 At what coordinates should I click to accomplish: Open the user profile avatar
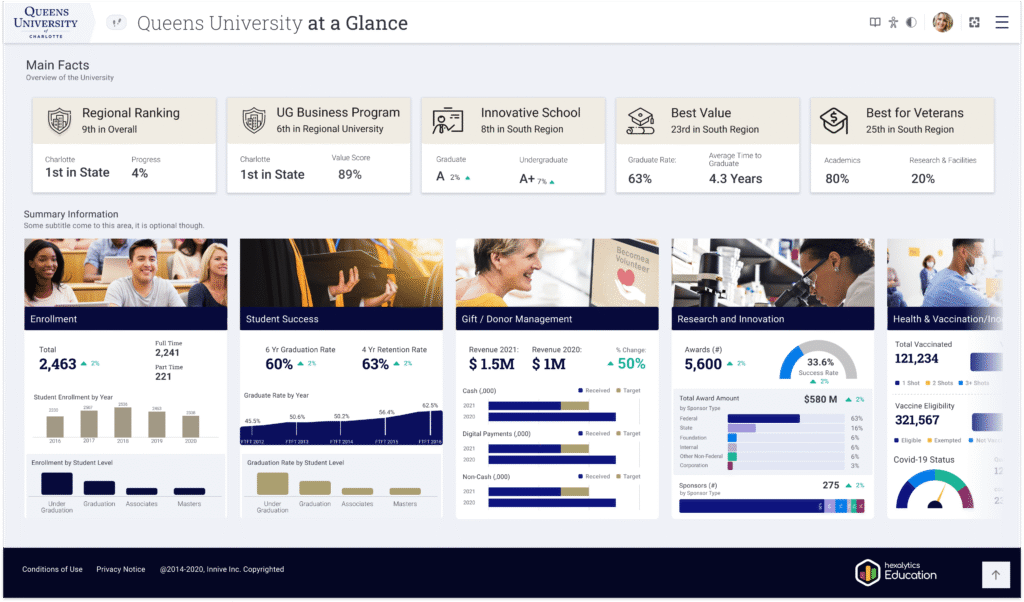point(942,22)
